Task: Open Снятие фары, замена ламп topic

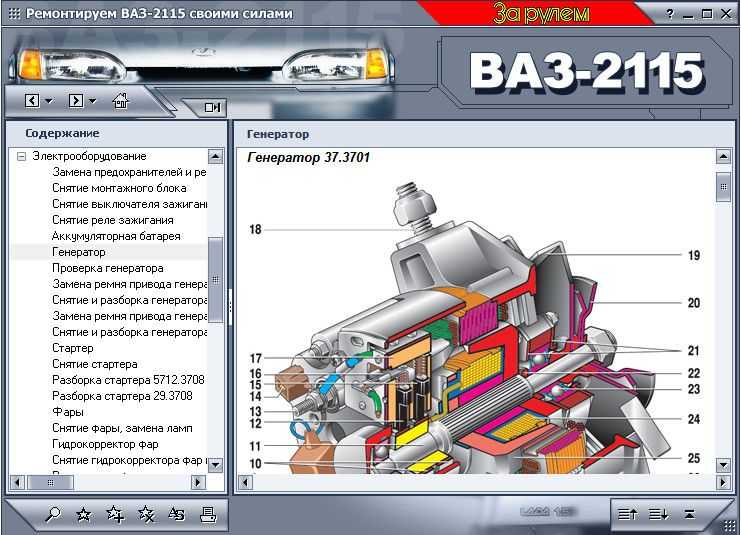Action: coord(122,428)
